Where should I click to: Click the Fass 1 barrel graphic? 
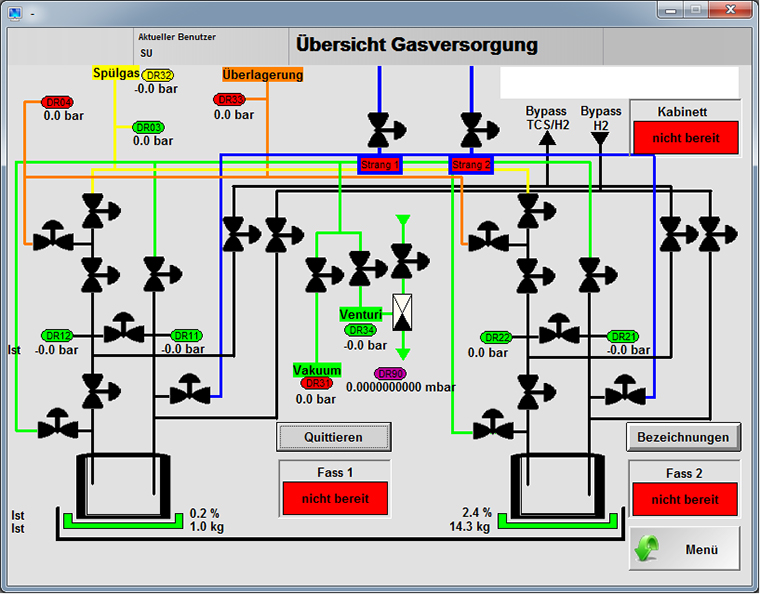[x=124, y=486]
